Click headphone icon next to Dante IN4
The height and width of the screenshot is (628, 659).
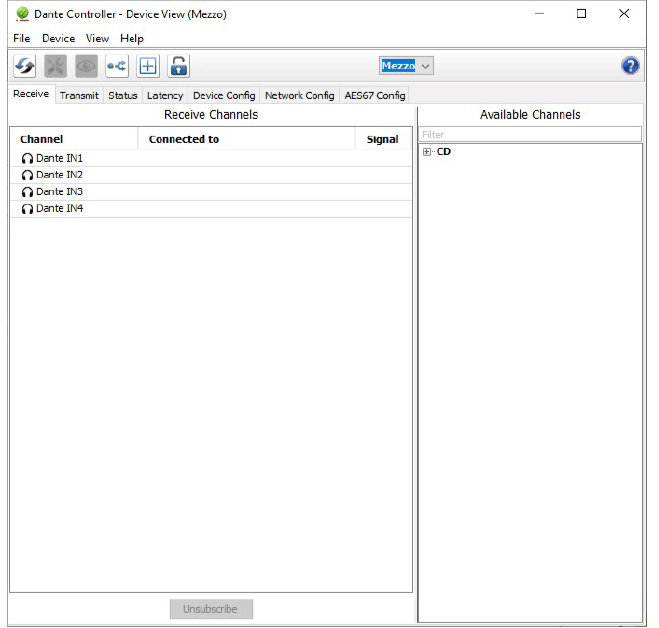[x=27, y=208]
